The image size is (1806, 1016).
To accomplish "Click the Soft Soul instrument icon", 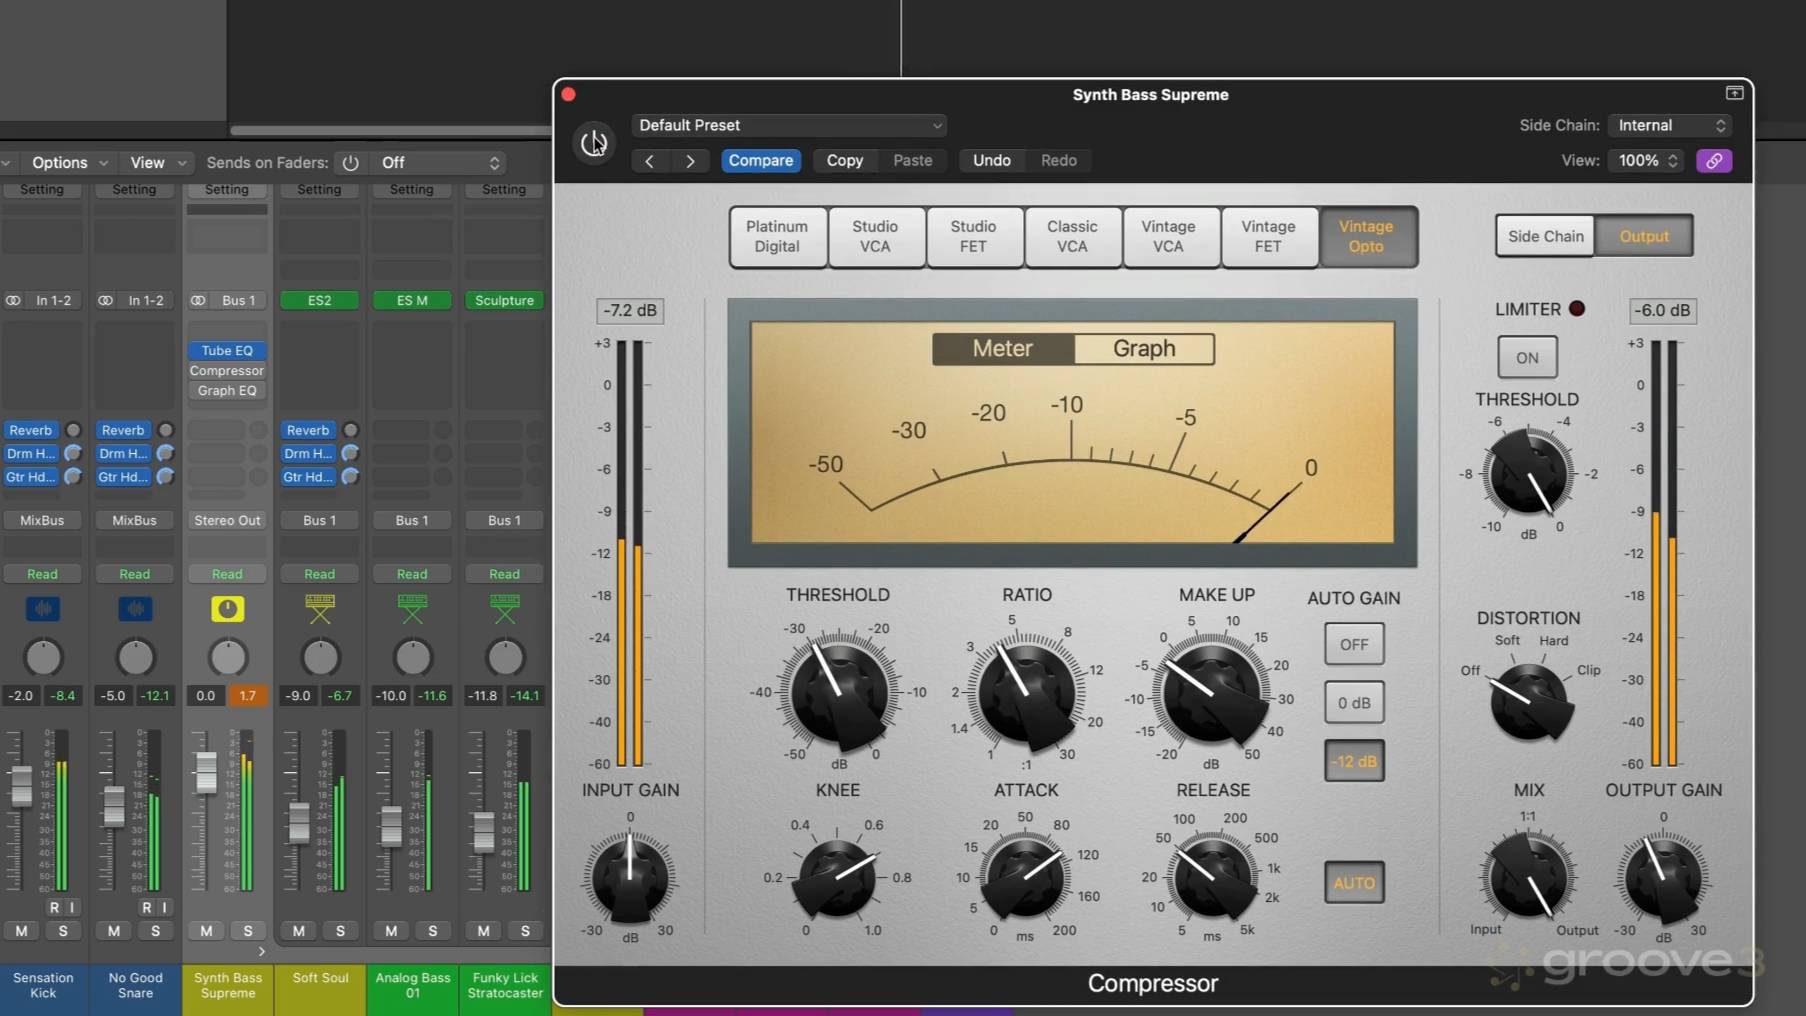I will click(320, 609).
